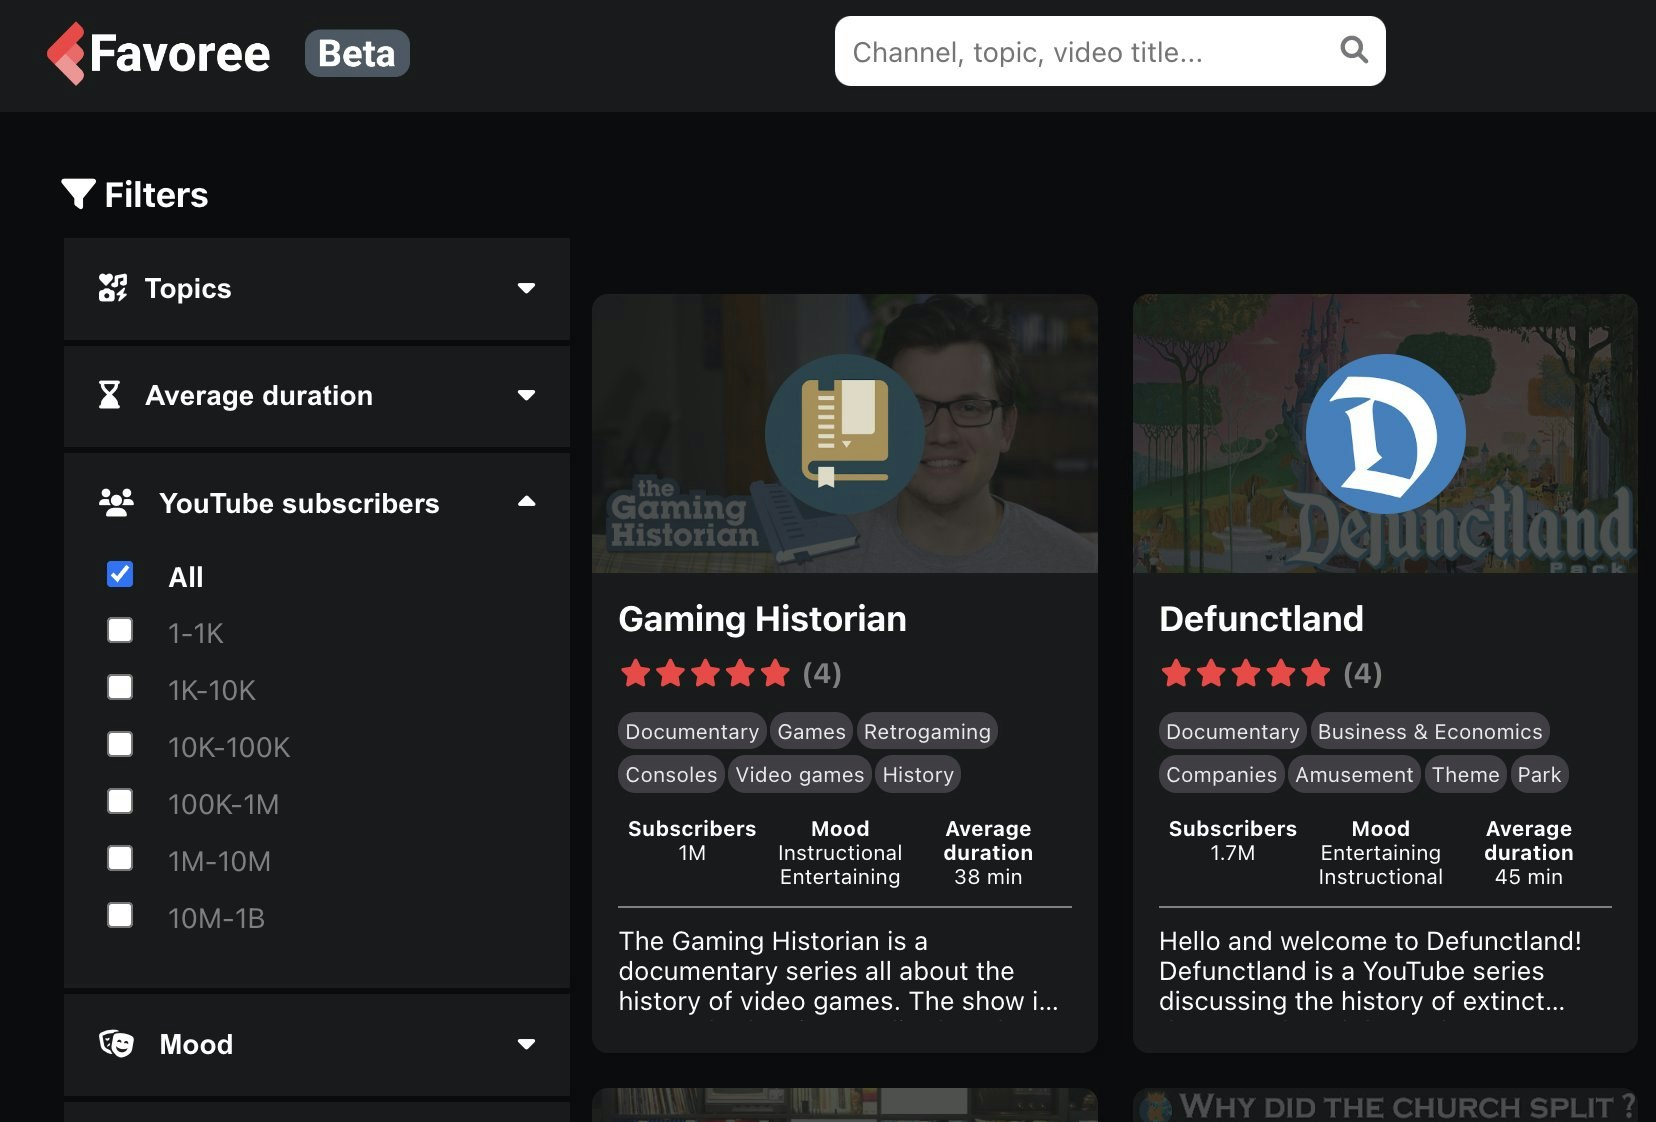
Task: Enable the 10M-1B subscribers checkbox
Action: click(120, 915)
